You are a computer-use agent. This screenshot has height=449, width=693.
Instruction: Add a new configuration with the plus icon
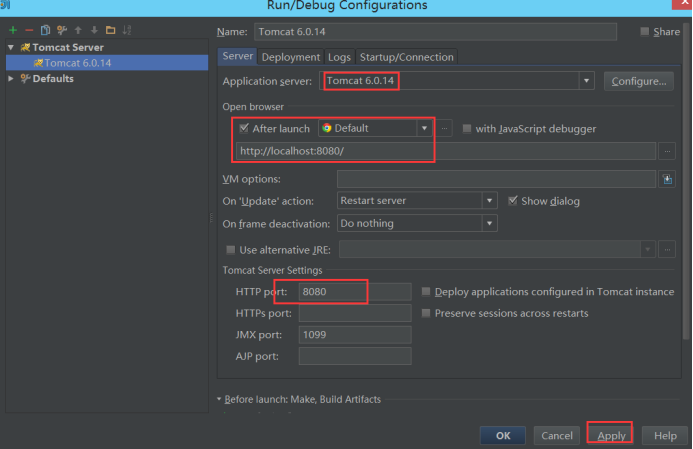tap(13, 30)
